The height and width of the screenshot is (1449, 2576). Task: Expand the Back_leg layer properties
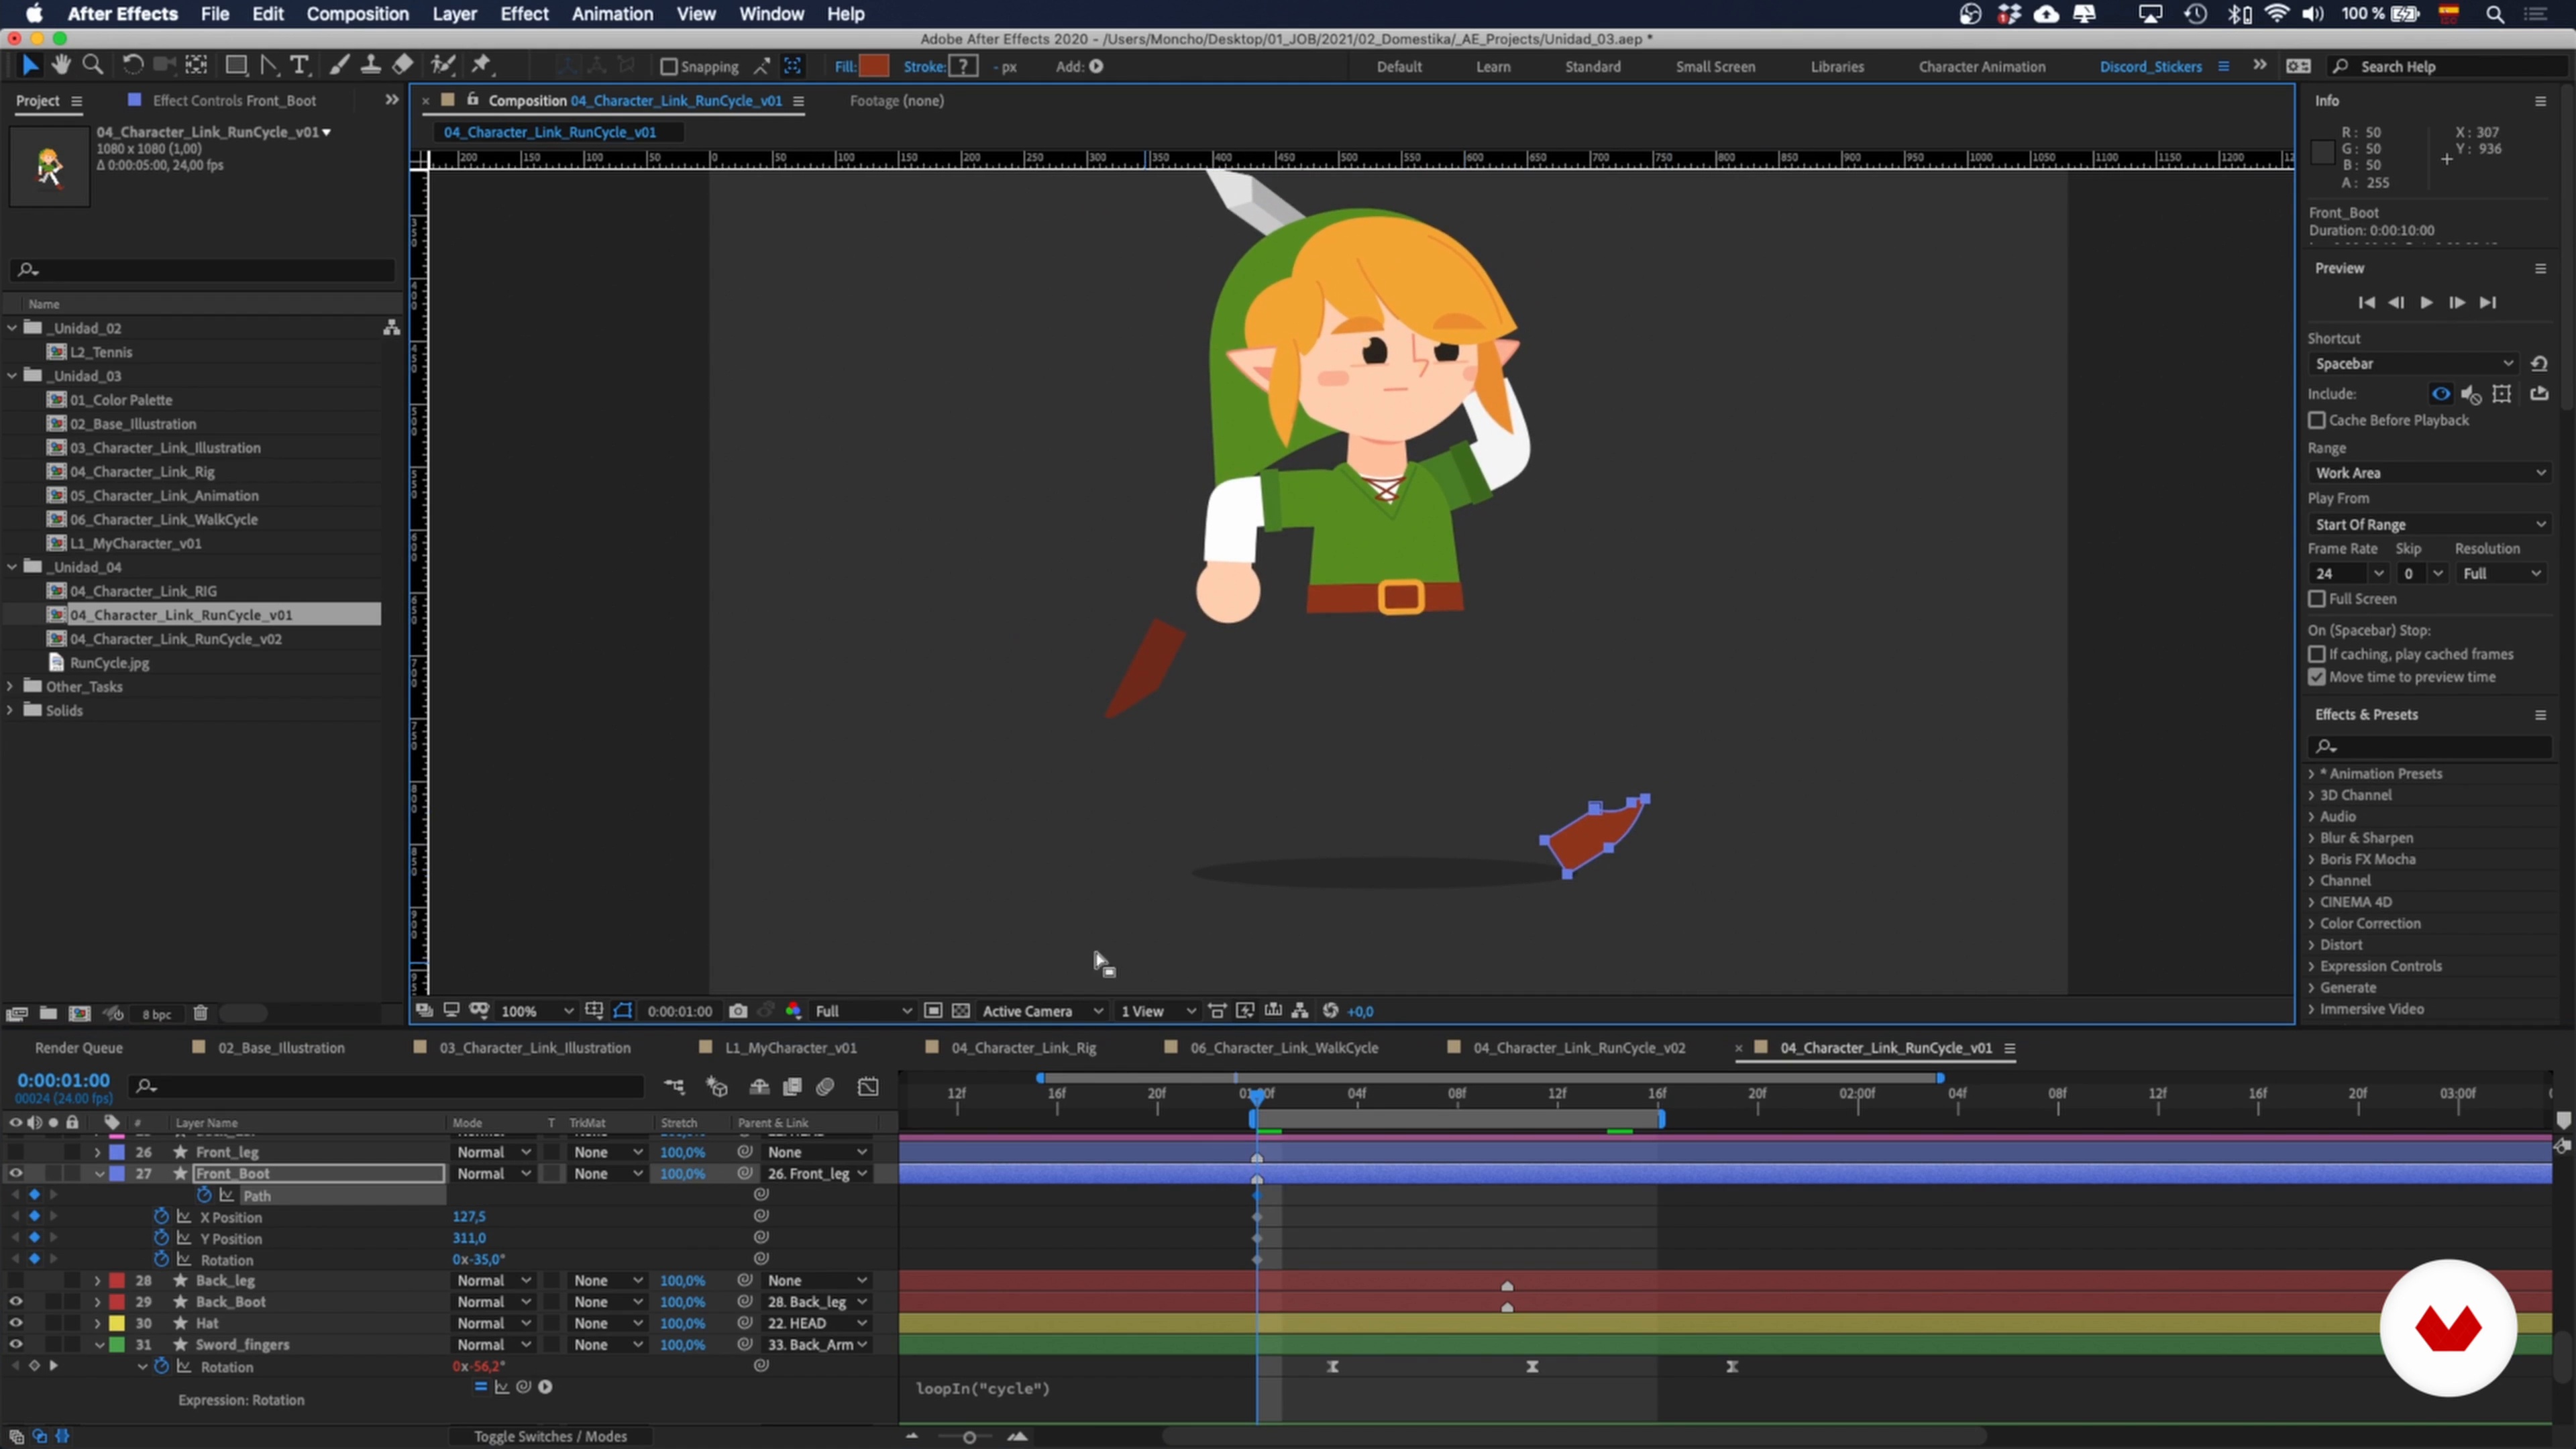tap(97, 1281)
